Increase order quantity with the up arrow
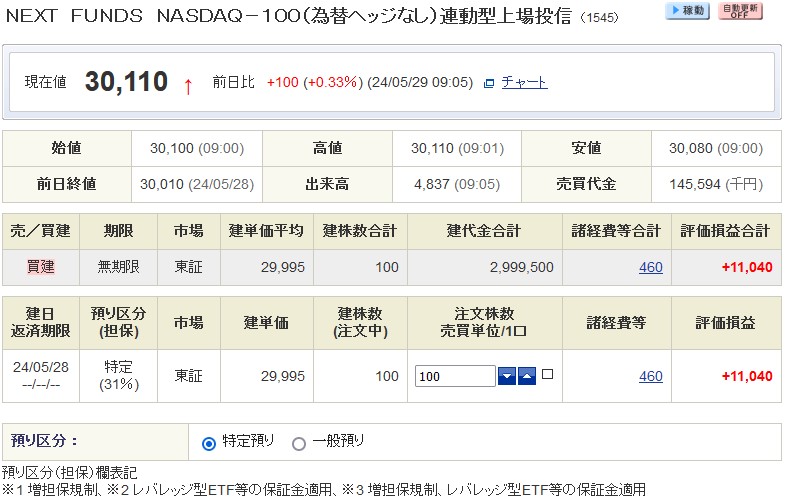This screenshot has height=503, width=791. click(527, 376)
